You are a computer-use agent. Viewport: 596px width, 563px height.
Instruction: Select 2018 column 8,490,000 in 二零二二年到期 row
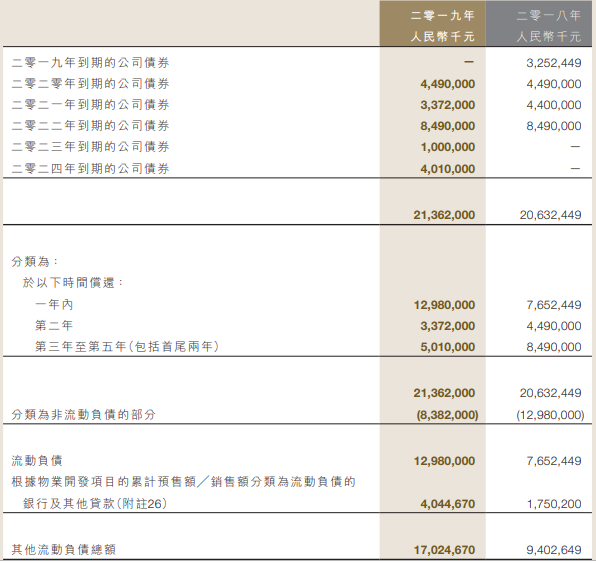(x=554, y=126)
